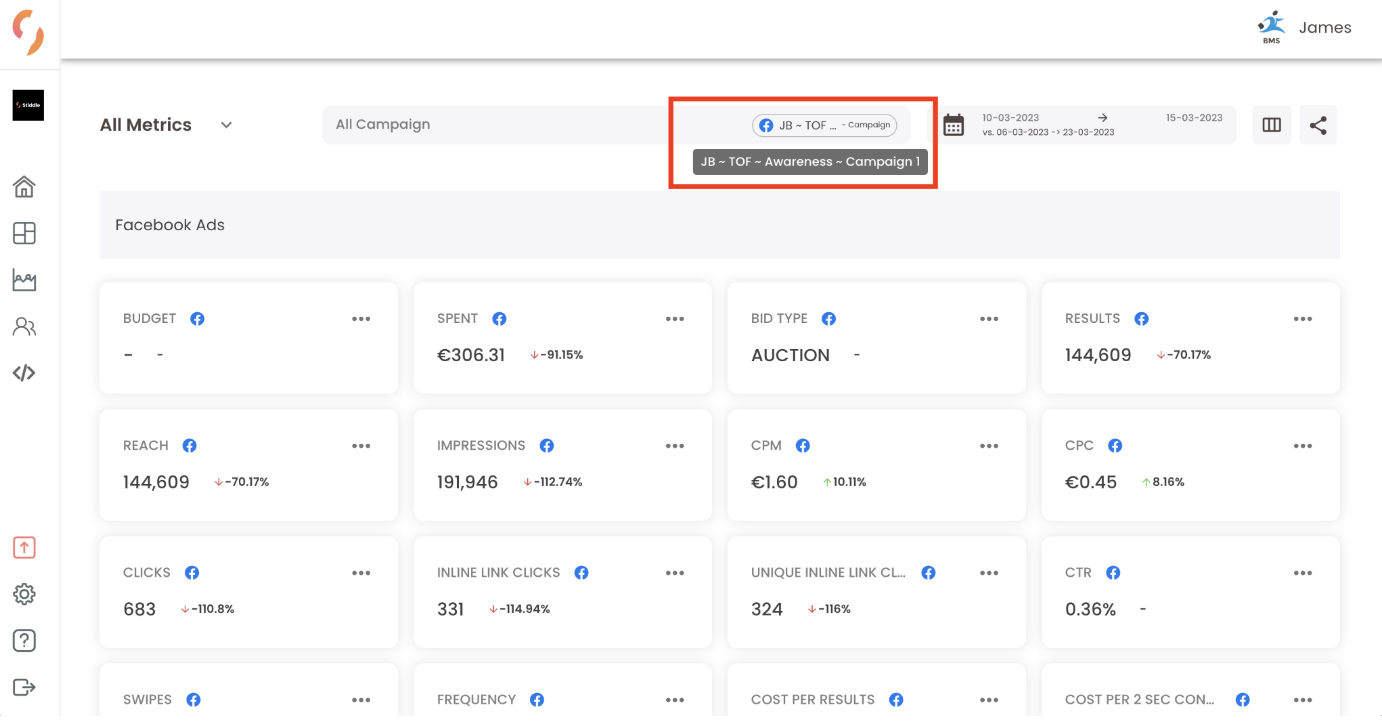The image size is (1382, 722).
Task: Click the 191,946 impressions value
Action: (467, 482)
